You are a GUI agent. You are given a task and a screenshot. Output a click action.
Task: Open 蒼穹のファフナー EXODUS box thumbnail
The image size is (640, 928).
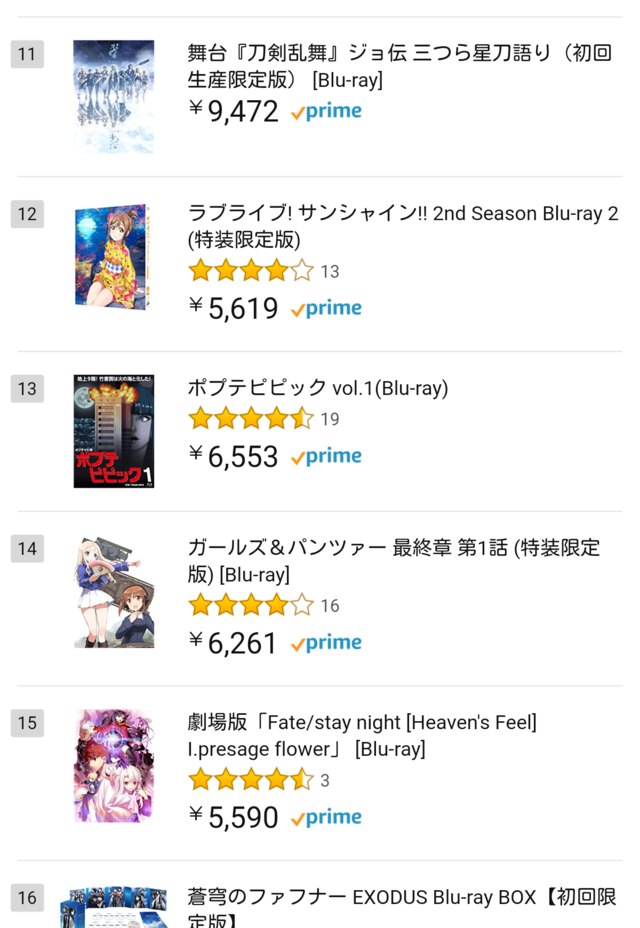pos(114,907)
